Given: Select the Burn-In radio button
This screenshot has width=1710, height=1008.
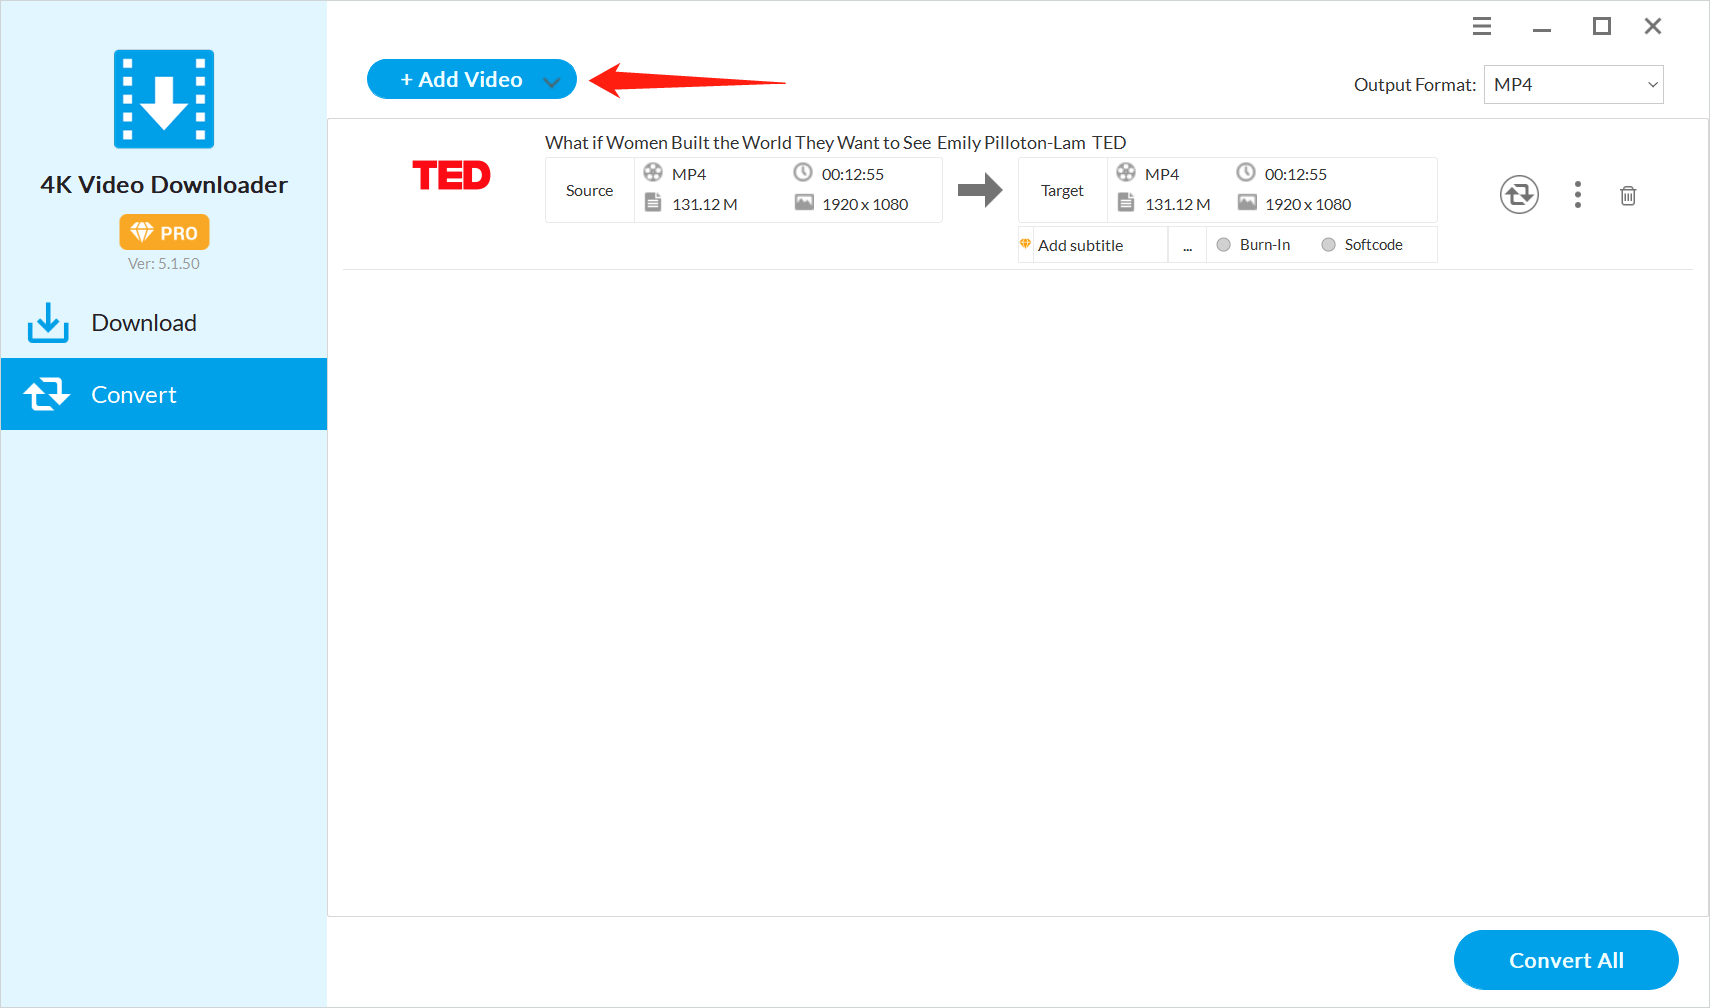Looking at the screenshot, I should (x=1223, y=245).
